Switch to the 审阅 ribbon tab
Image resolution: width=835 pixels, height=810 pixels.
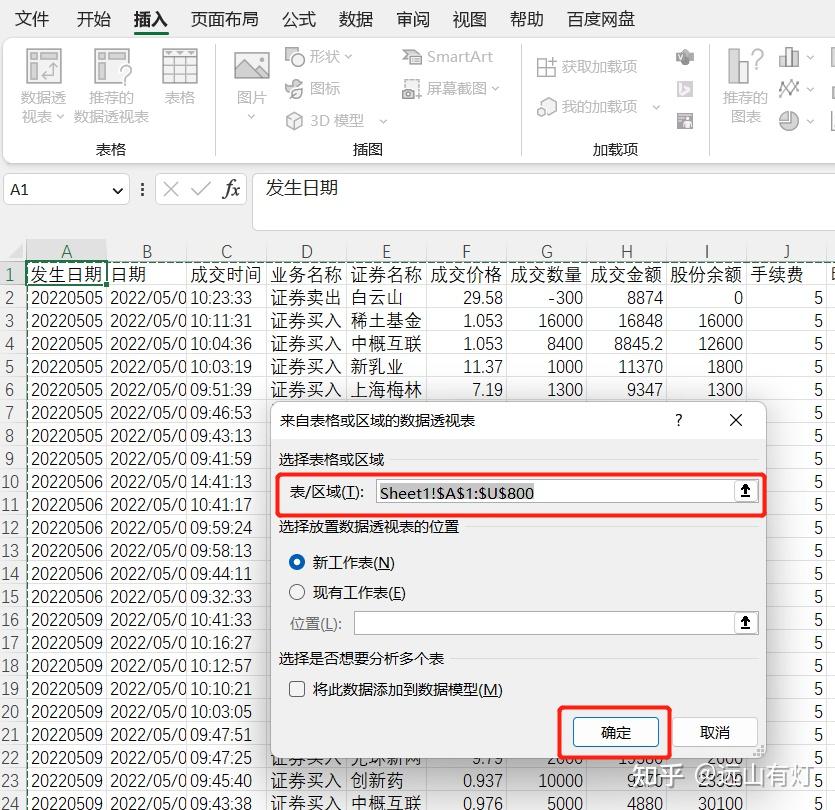pyautogui.click(x=413, y=19)
